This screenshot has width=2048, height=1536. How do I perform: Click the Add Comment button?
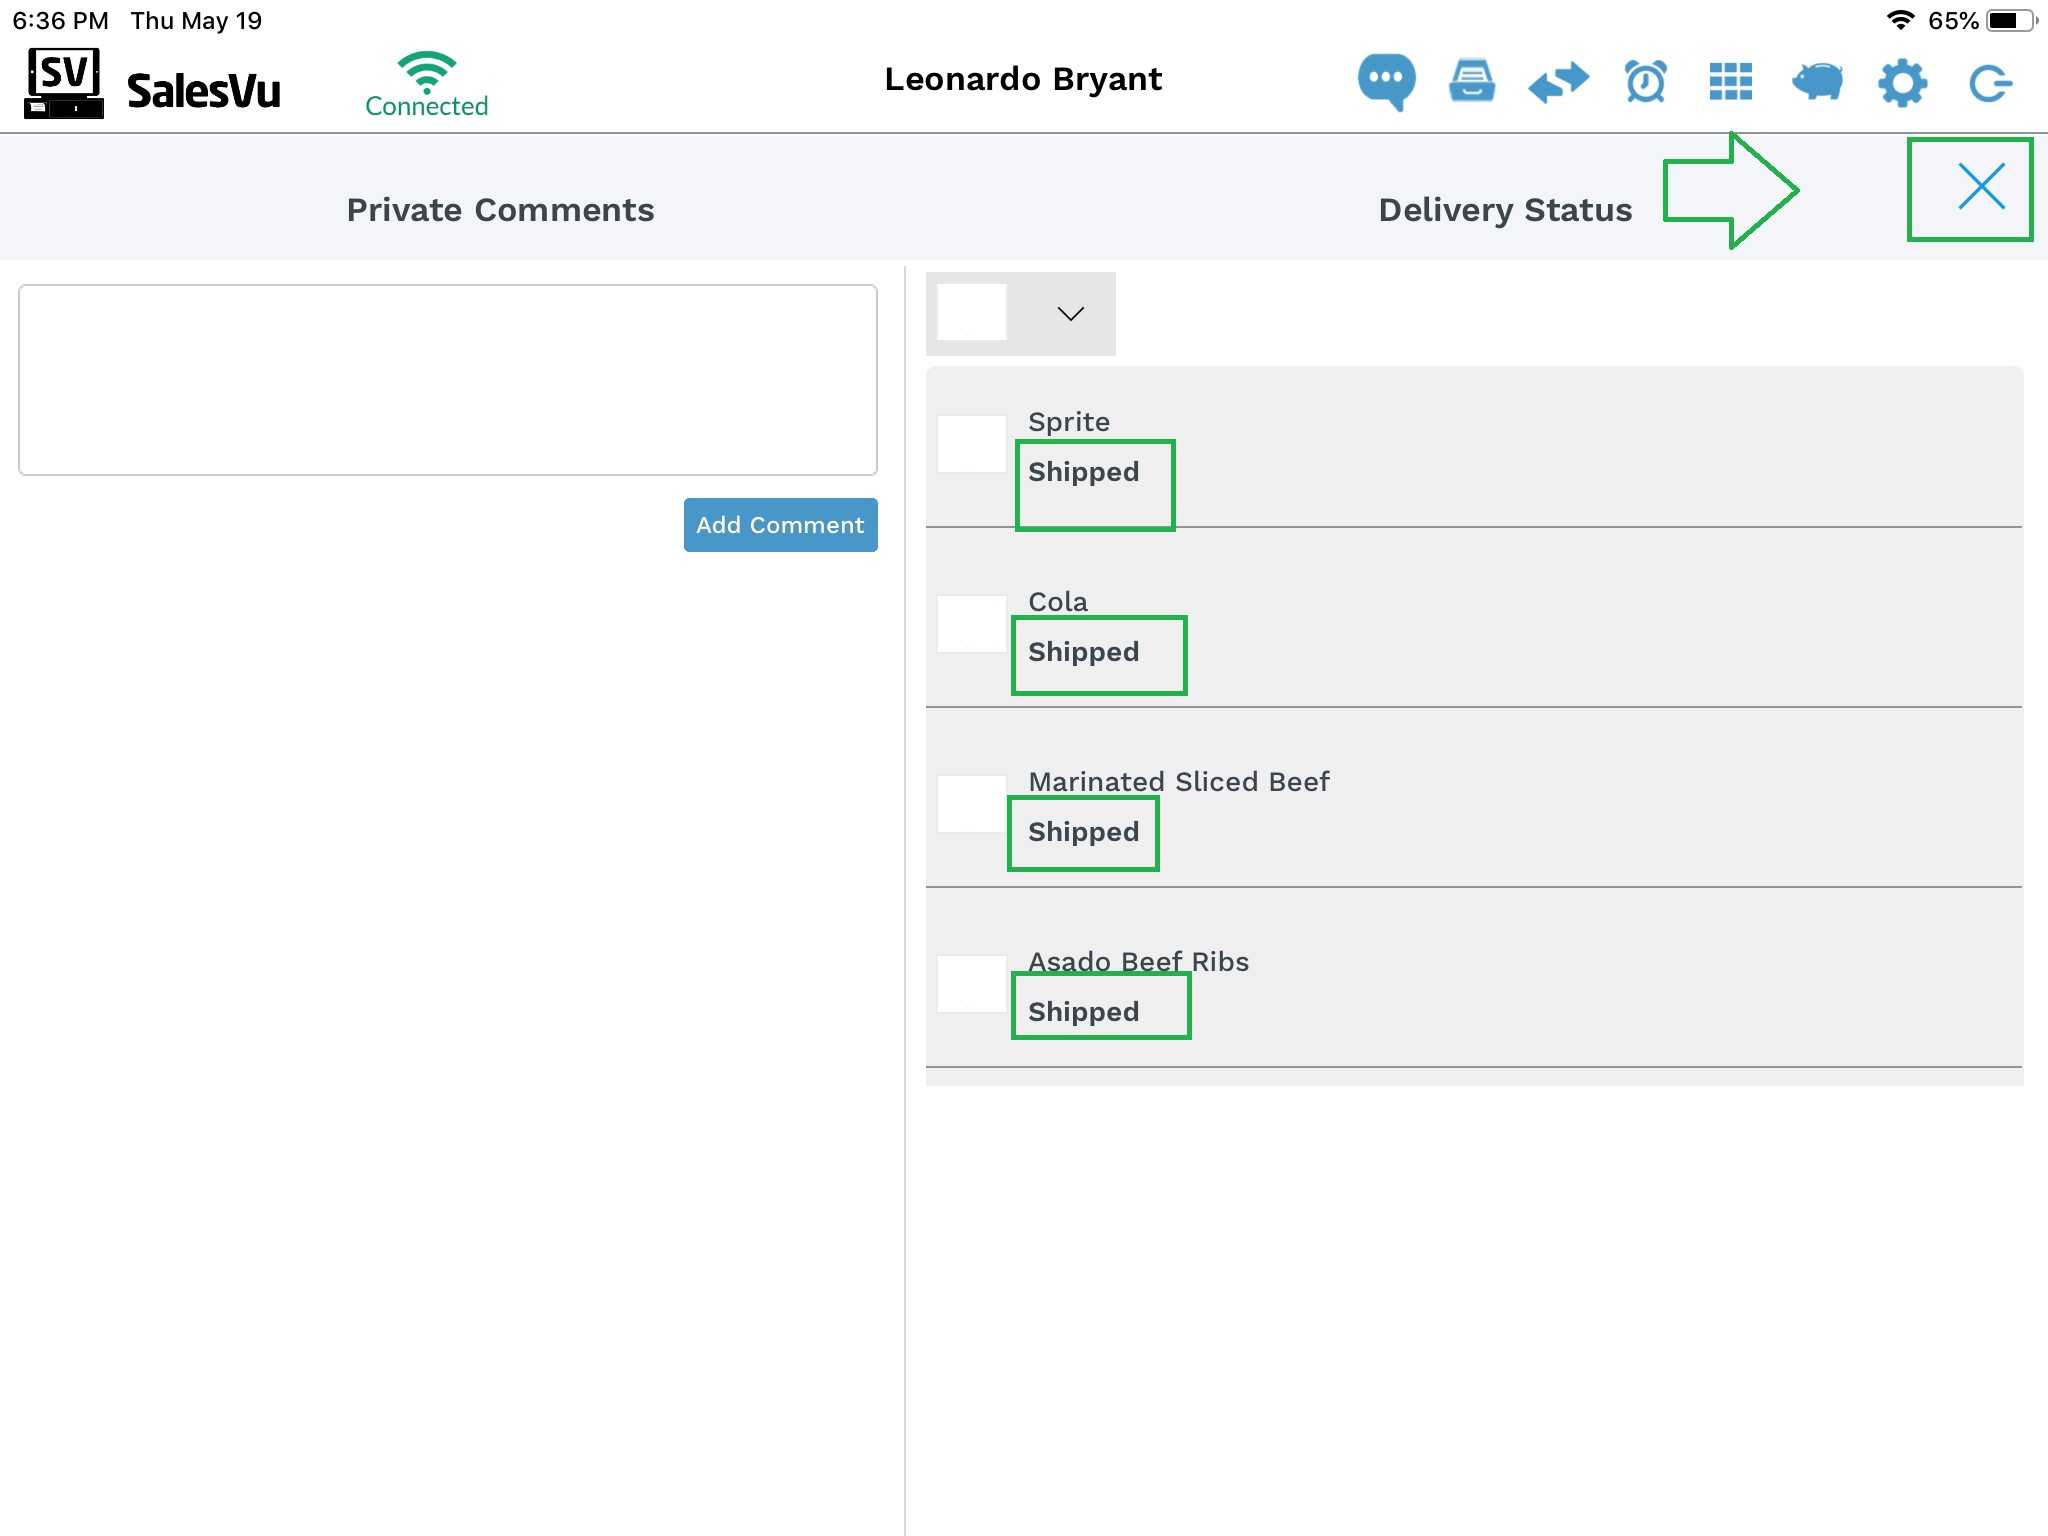point(780,525)
